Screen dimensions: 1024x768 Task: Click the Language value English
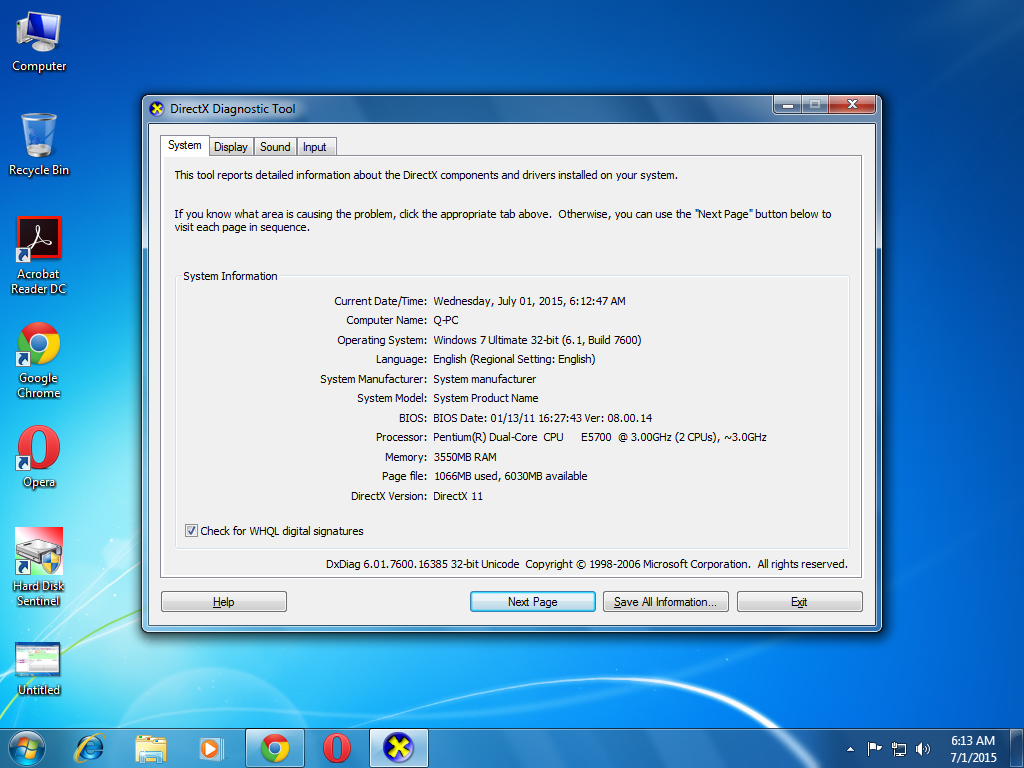click(x=514, y=359)
